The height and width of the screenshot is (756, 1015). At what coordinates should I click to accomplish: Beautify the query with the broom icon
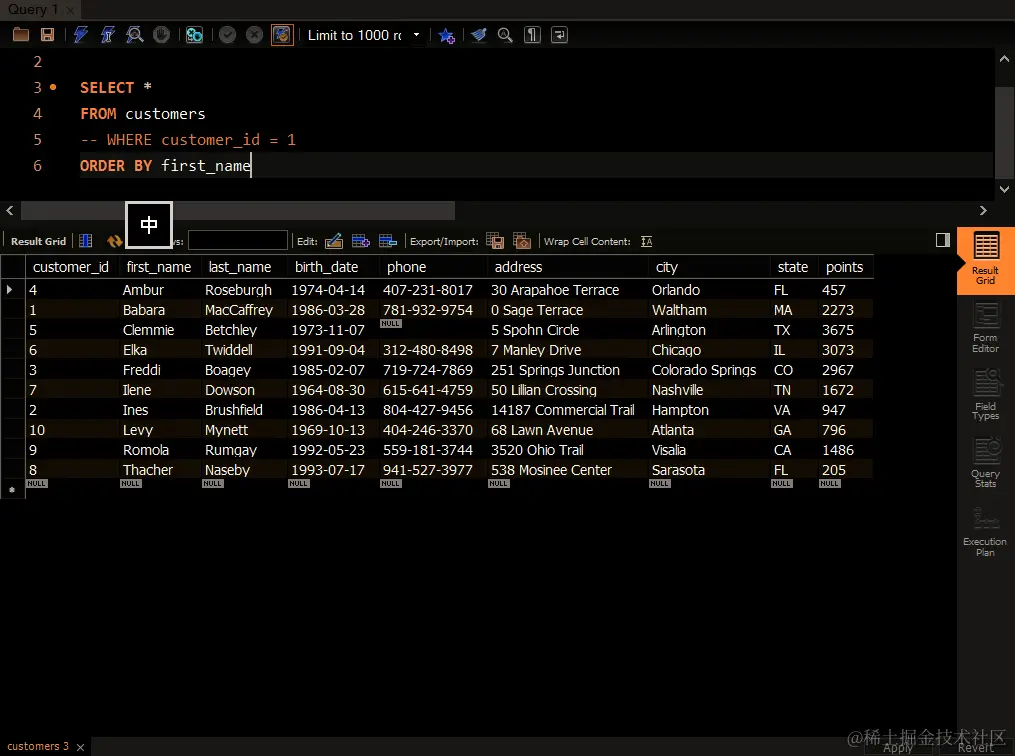pyautogui.click(x=478, y=35)
